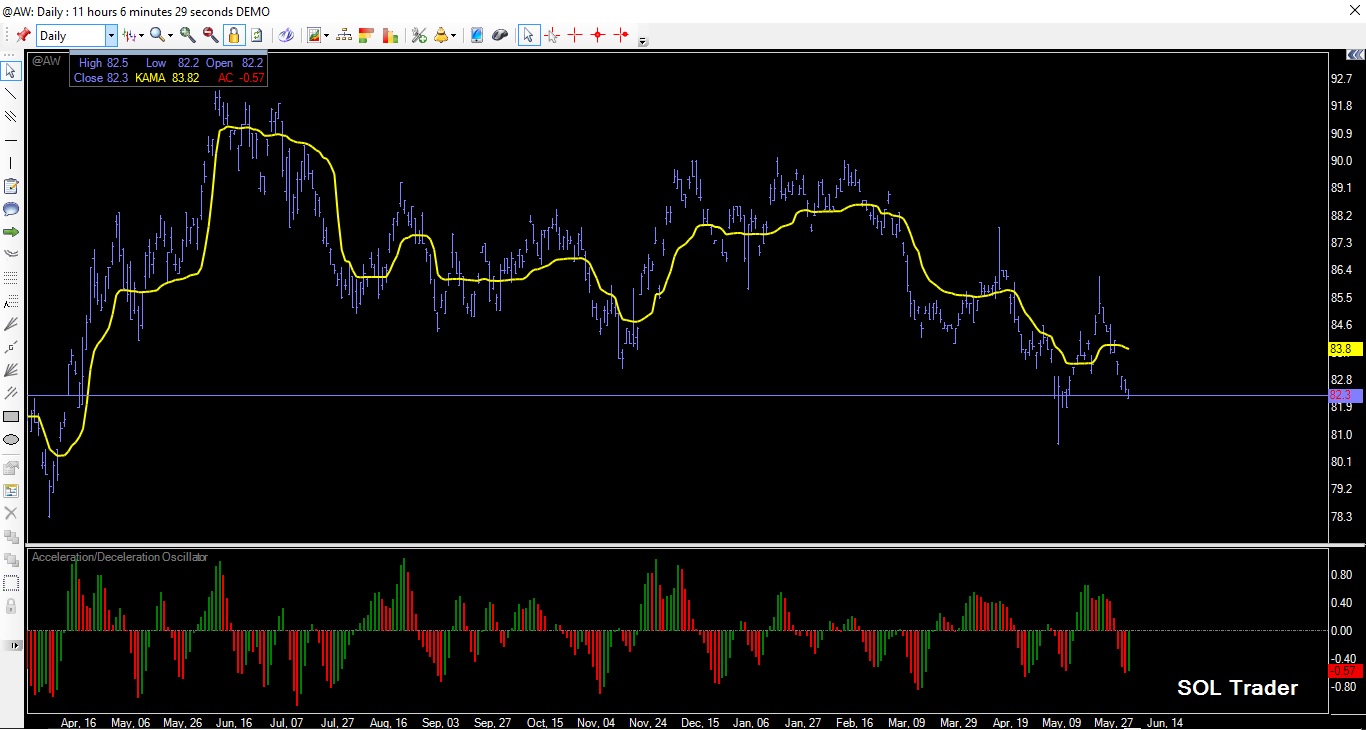Click the delete X icon in sidebar
This screenshot has width=1366, height=730.
[x=11, y=513]
